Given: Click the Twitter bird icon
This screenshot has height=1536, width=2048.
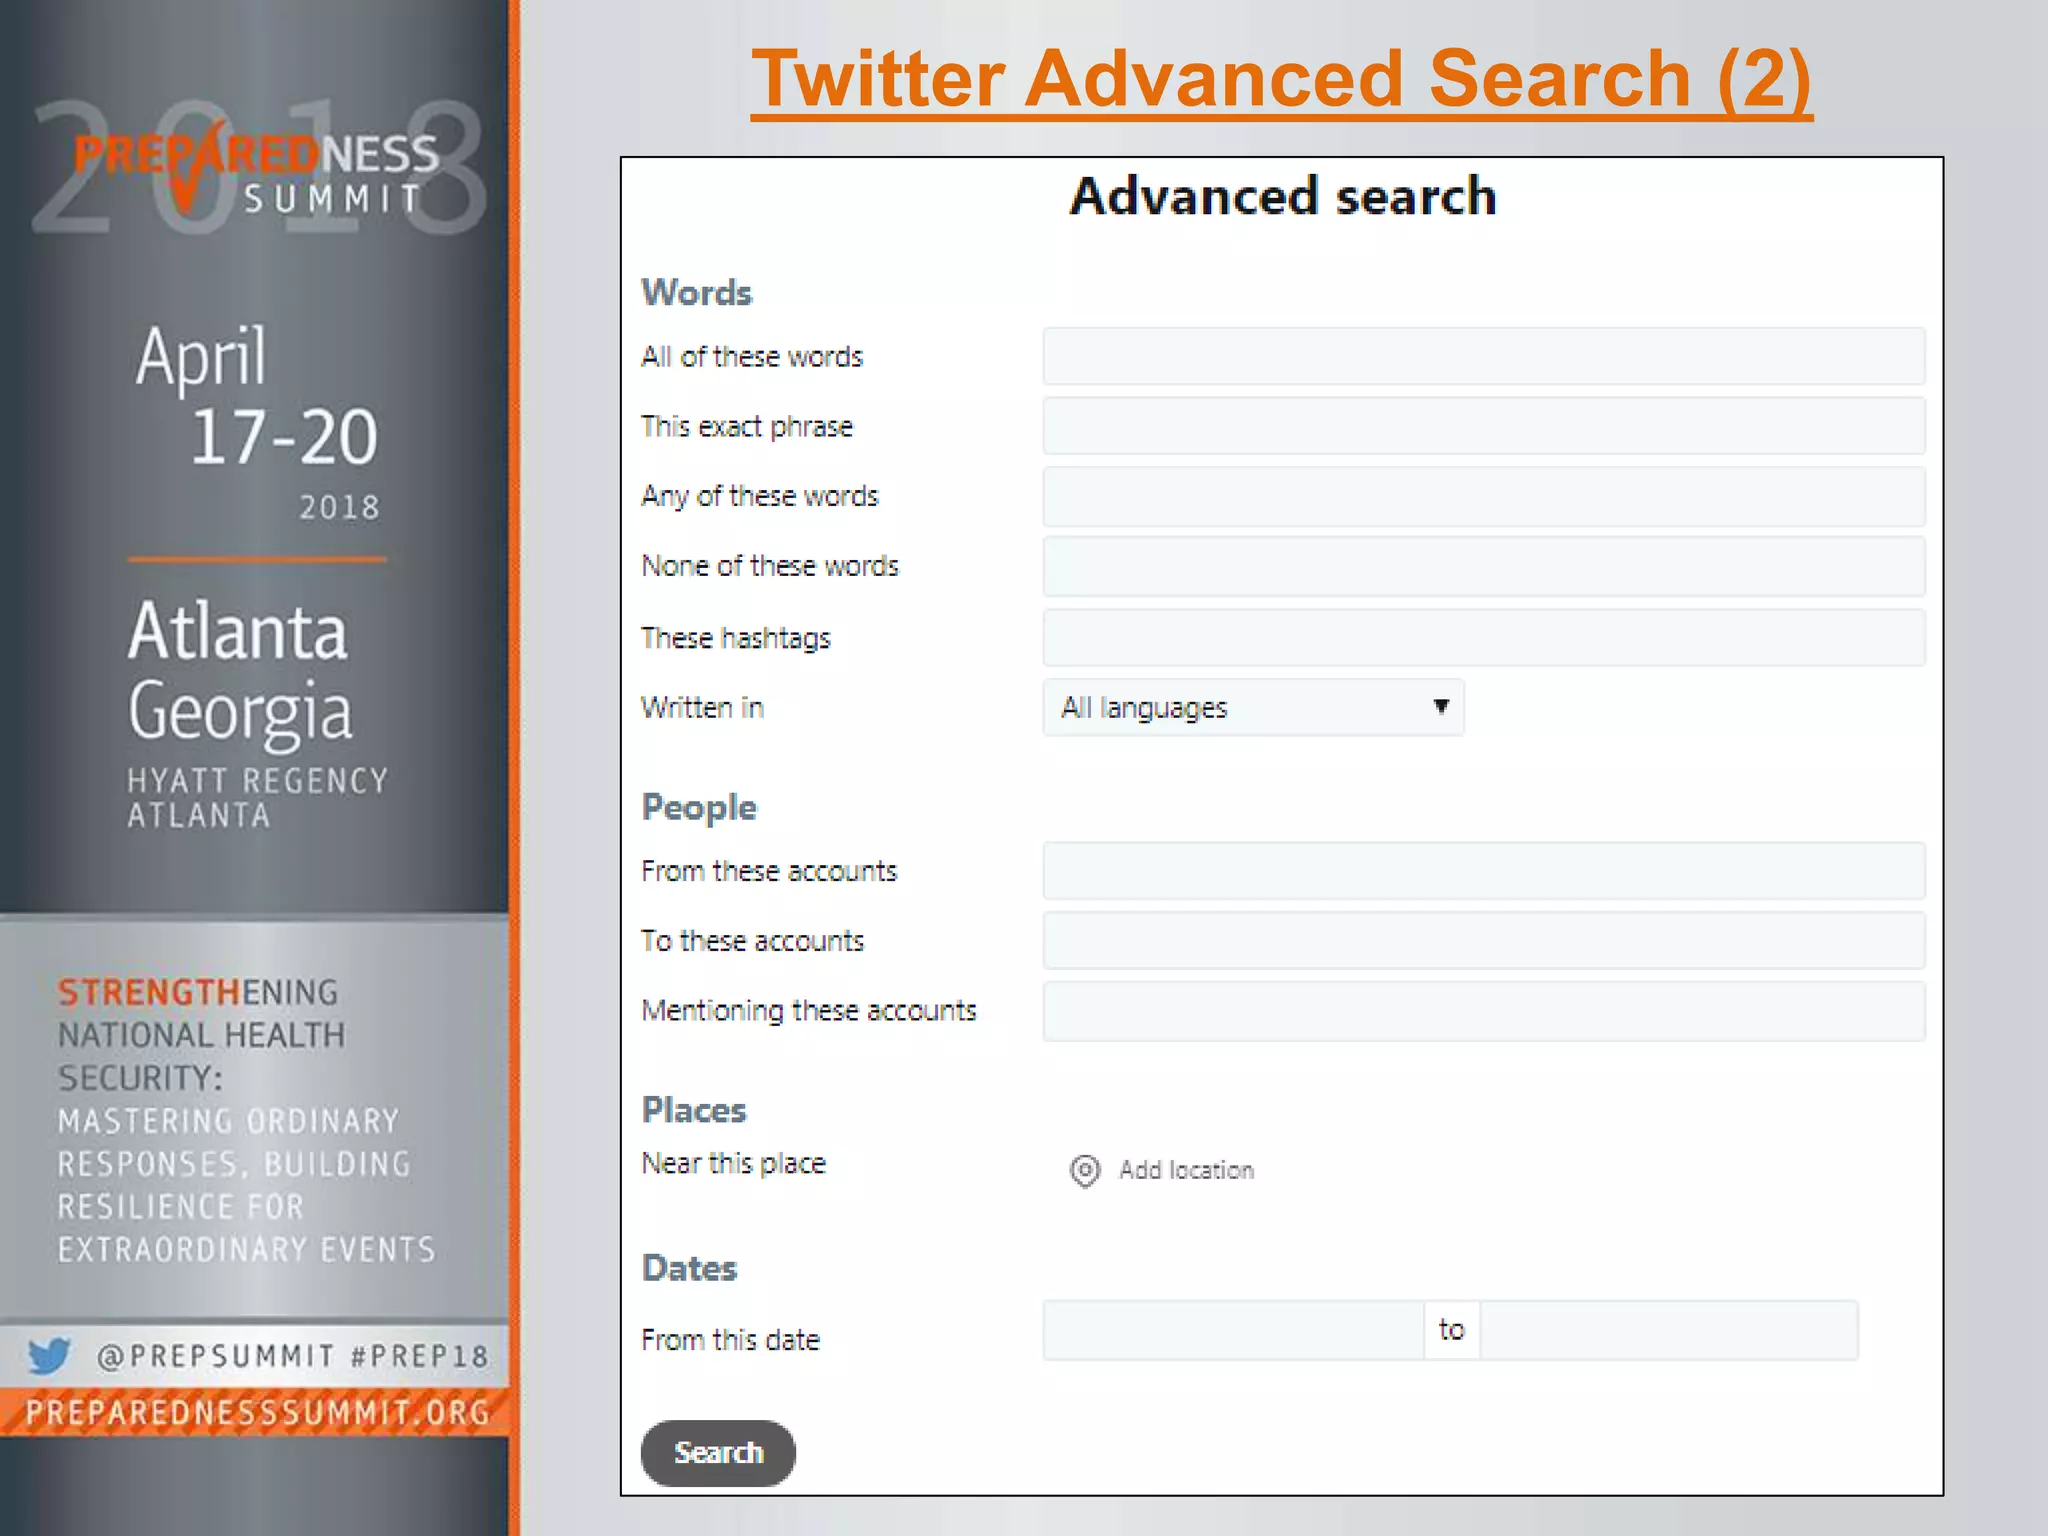Looking at the screenshot, I should tap(49, 1356).
